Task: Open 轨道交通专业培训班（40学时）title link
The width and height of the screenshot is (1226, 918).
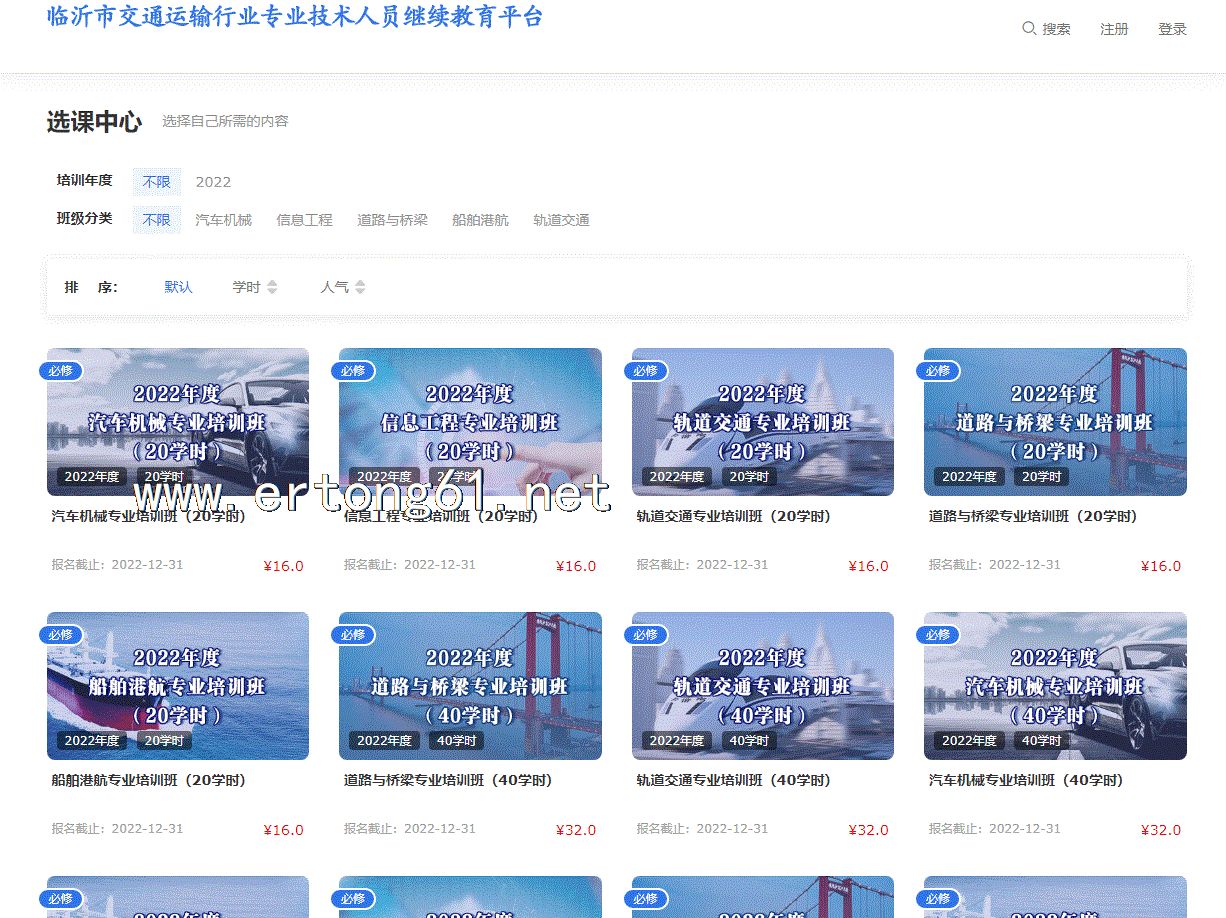Action: point(733,780)
